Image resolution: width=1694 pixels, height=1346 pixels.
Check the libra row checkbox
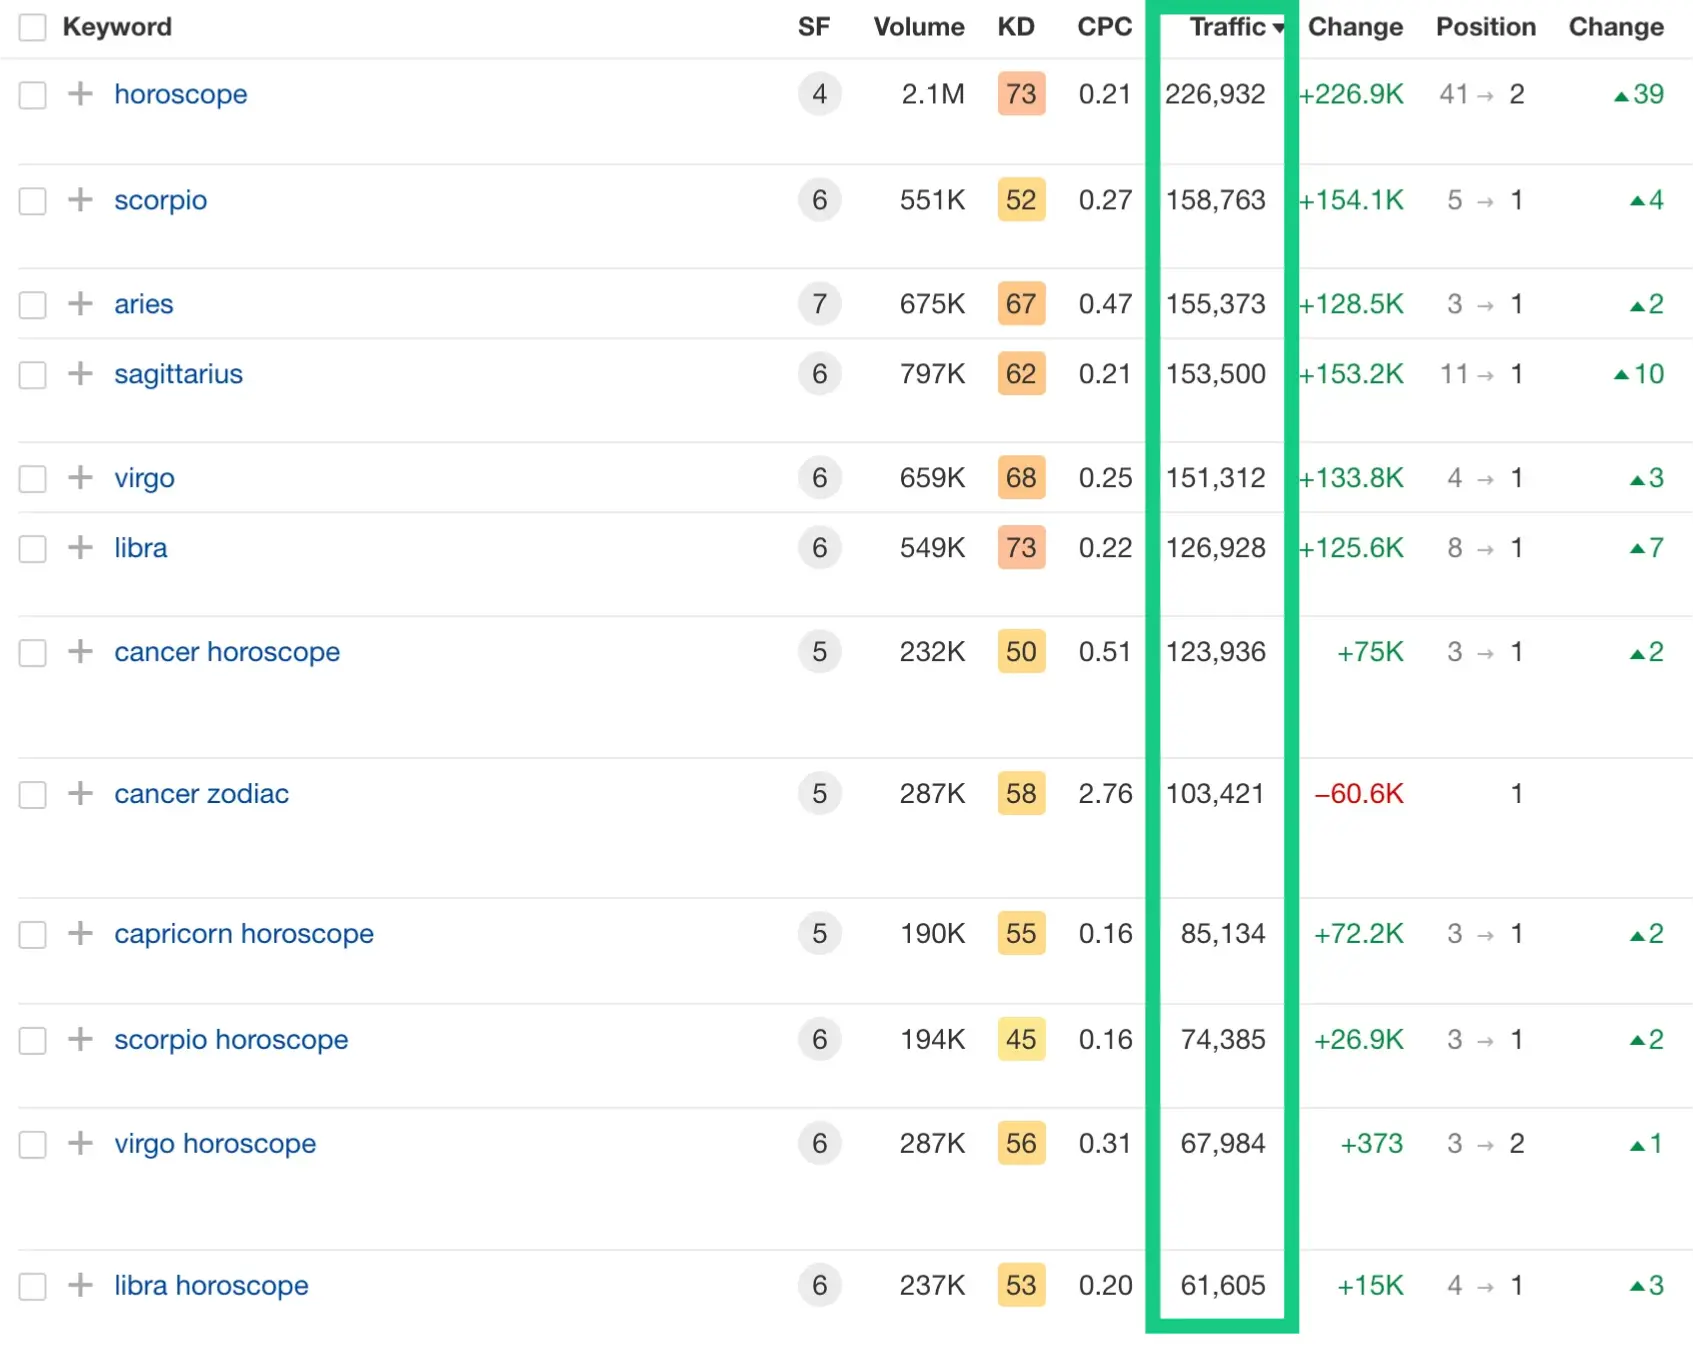(33, 549)
